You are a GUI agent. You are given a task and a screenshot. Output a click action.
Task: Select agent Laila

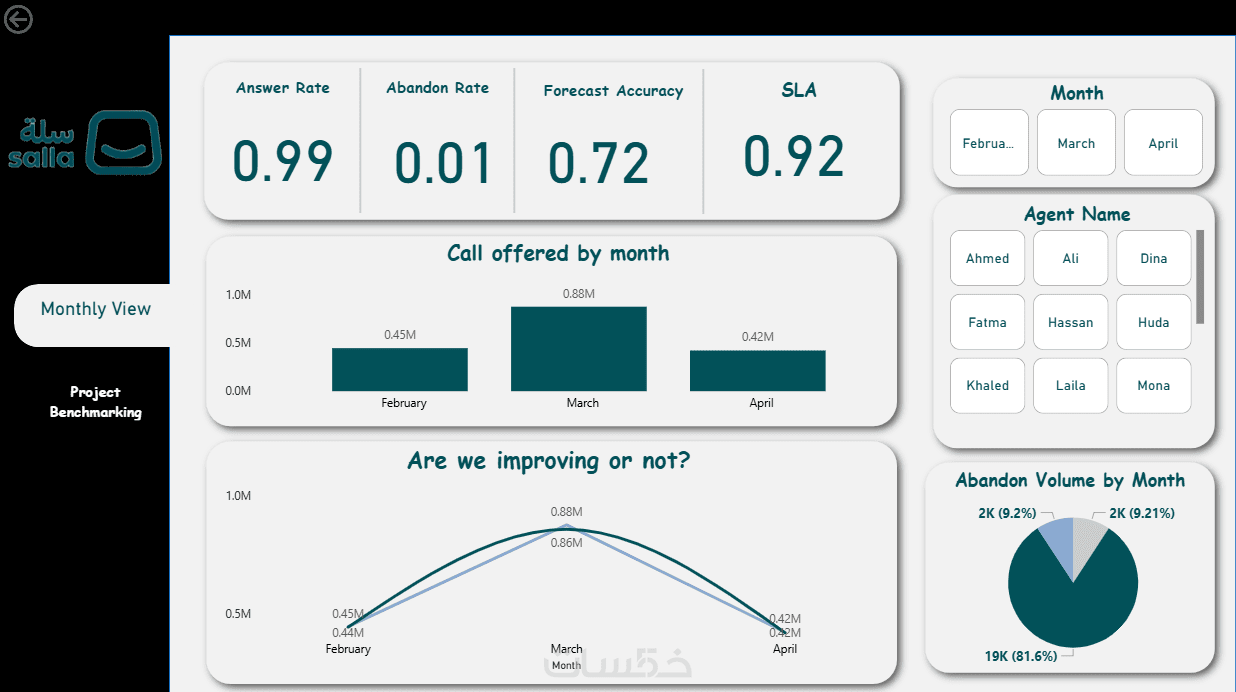pos(1071,385)
